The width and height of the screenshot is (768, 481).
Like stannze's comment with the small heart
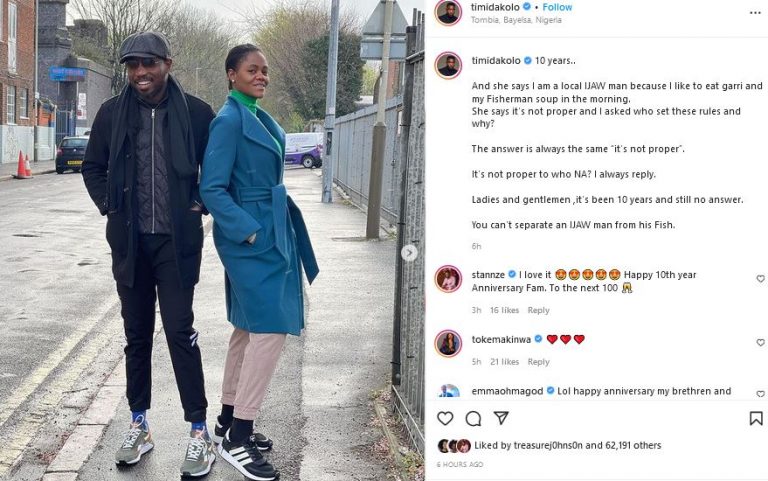pos(760,278)
